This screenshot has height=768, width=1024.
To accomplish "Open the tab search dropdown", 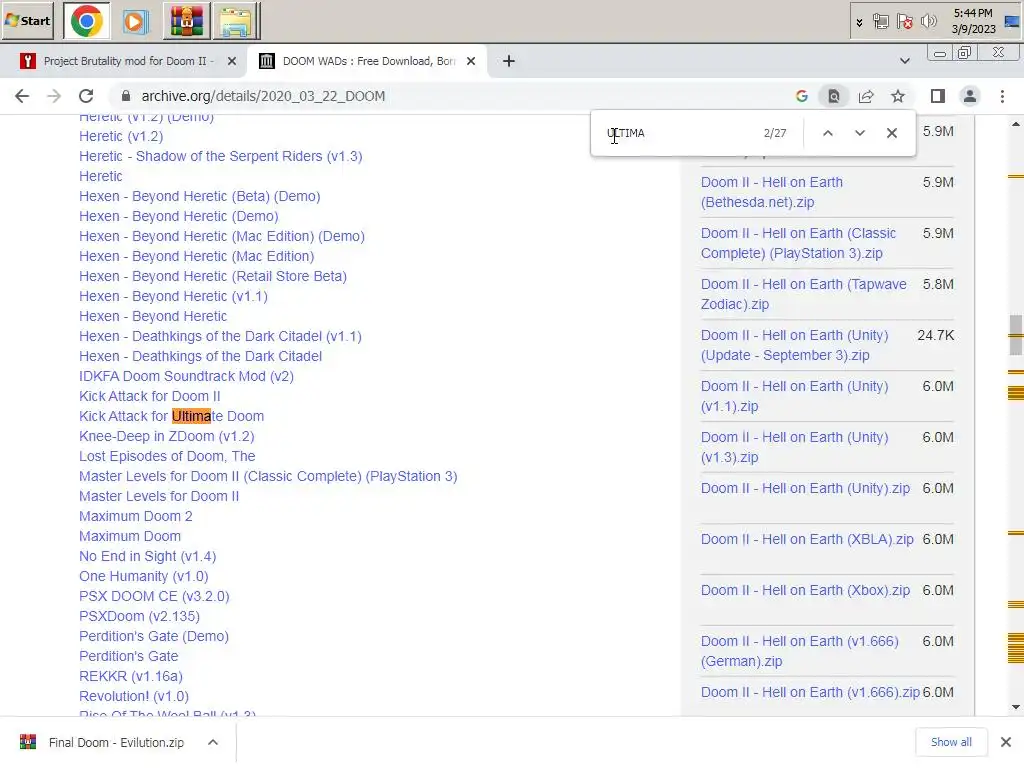I will pos(904,61).
